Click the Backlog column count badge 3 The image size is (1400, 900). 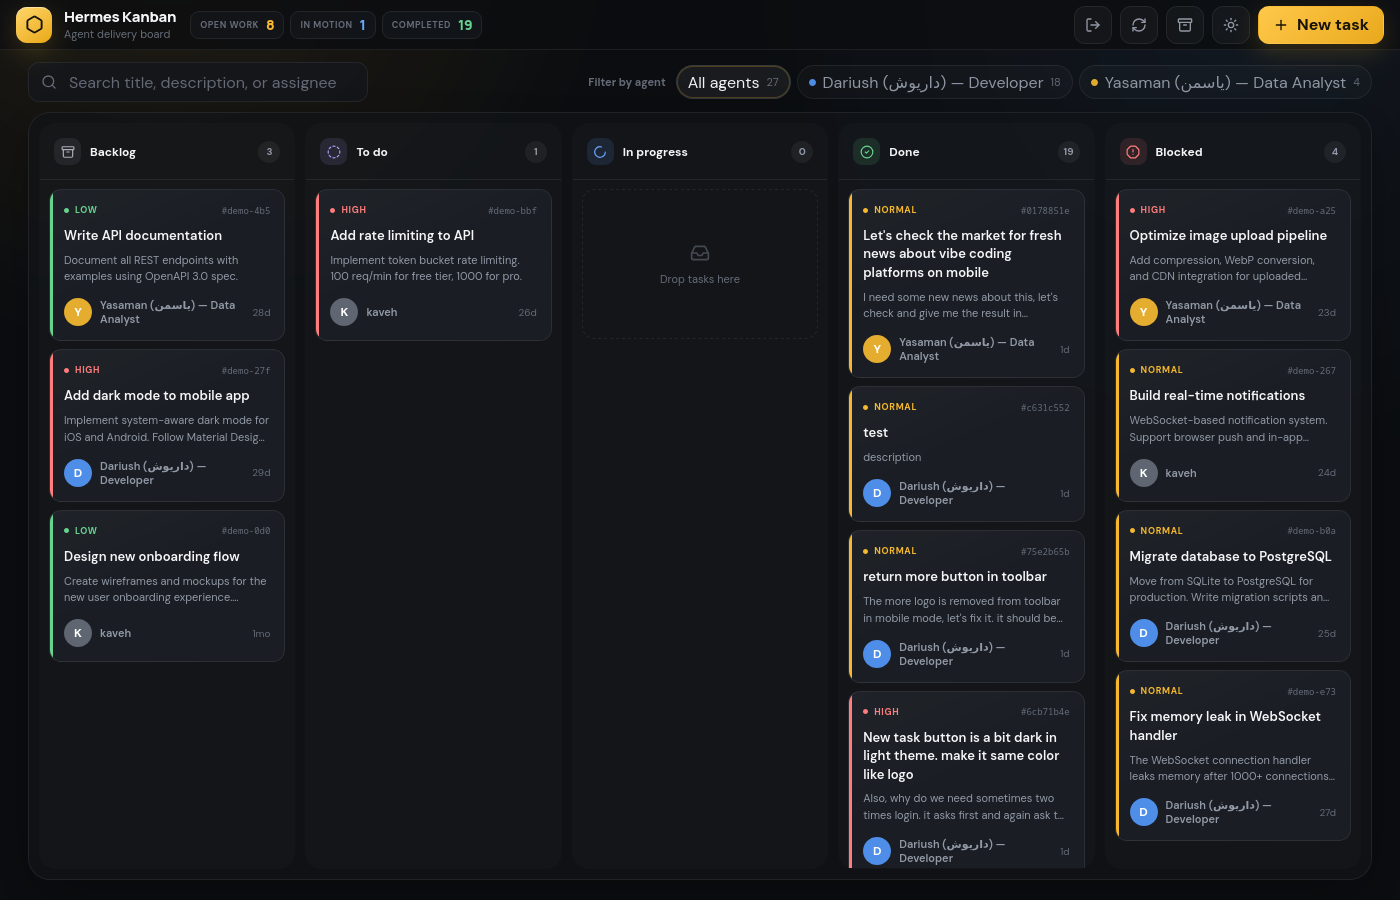(268, 152)
